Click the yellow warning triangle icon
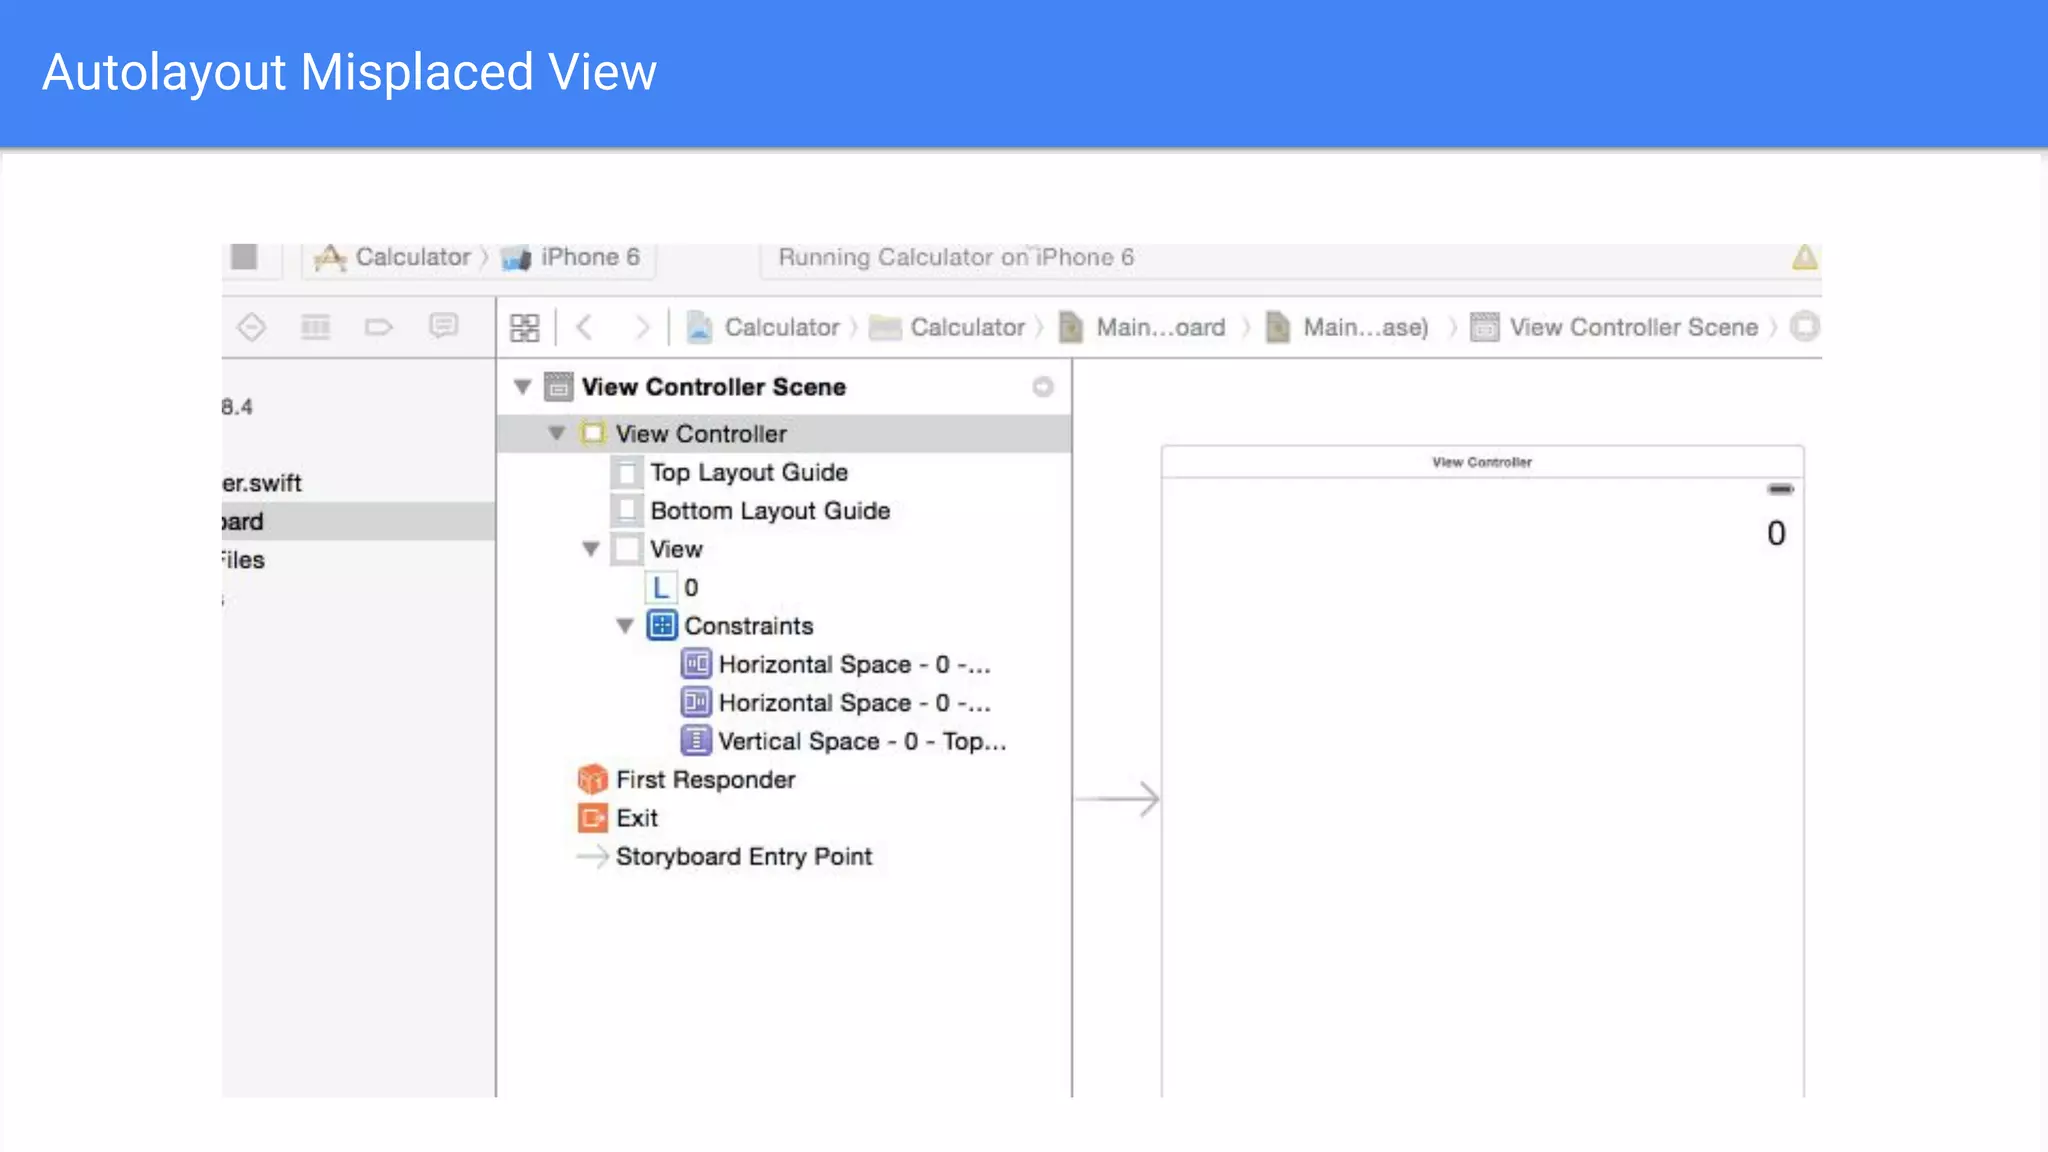This screenshot has height=1152, width=2048. [x=1804, y=258]
